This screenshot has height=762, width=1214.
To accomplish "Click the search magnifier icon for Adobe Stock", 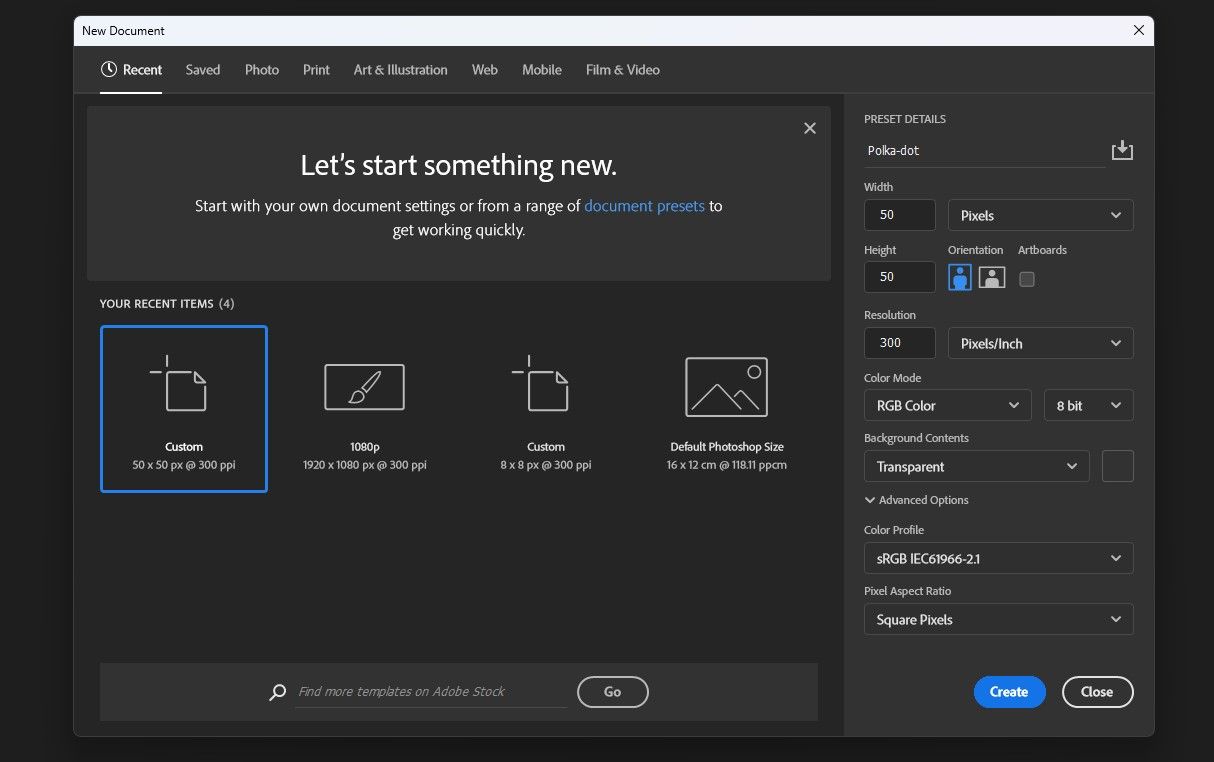I will point(278,692).
